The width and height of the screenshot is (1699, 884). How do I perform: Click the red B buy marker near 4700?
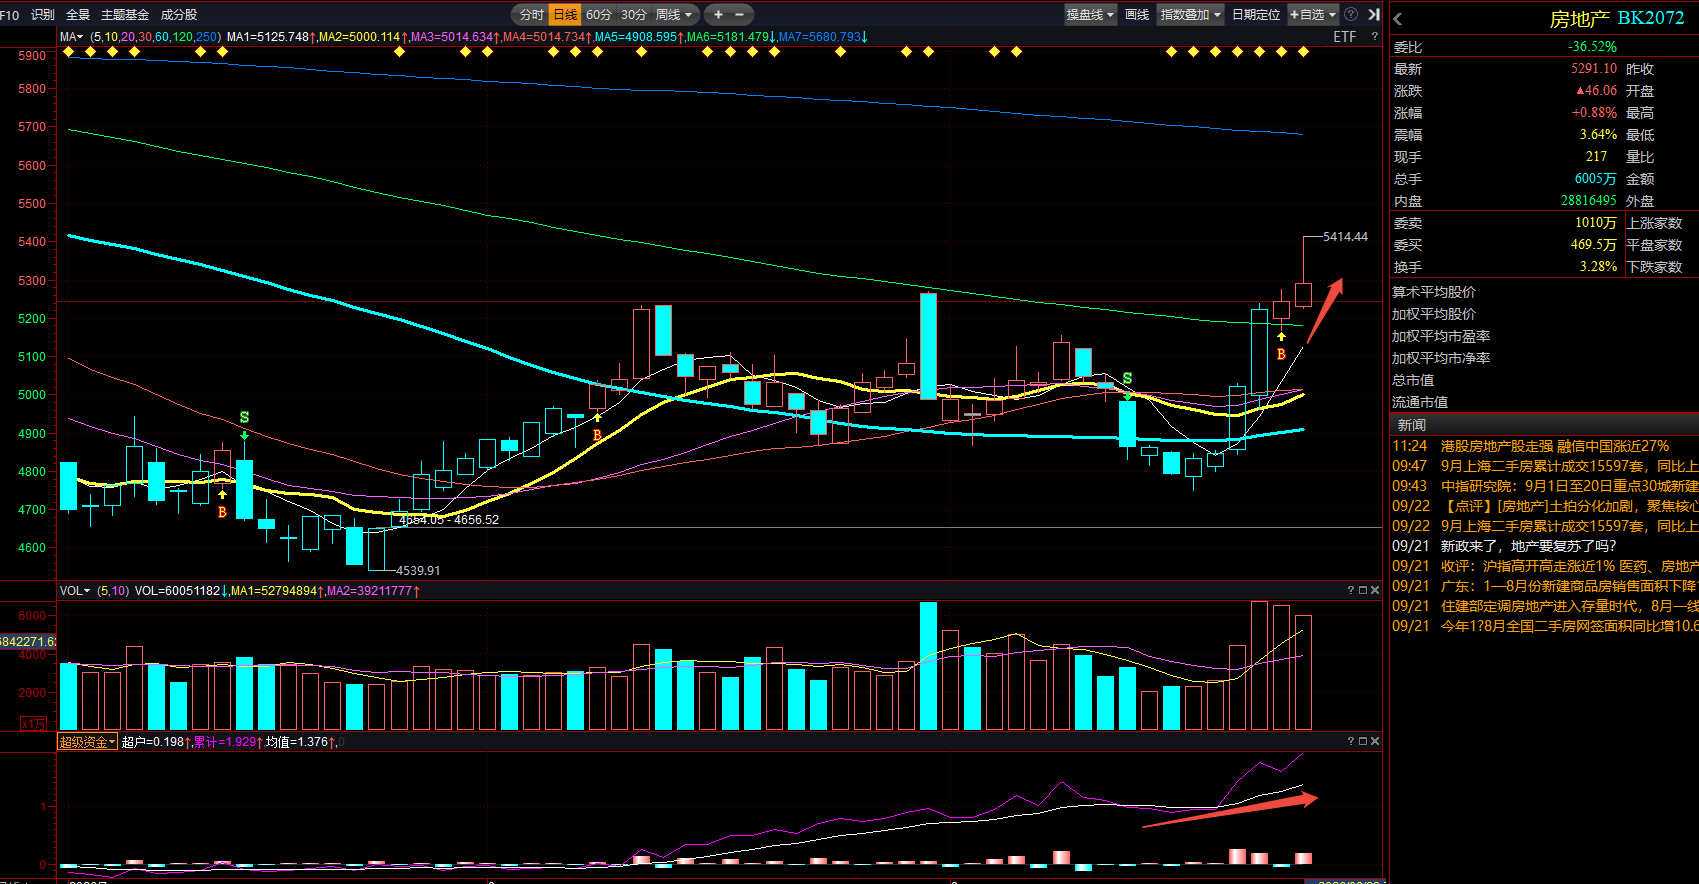pos(222,512)
